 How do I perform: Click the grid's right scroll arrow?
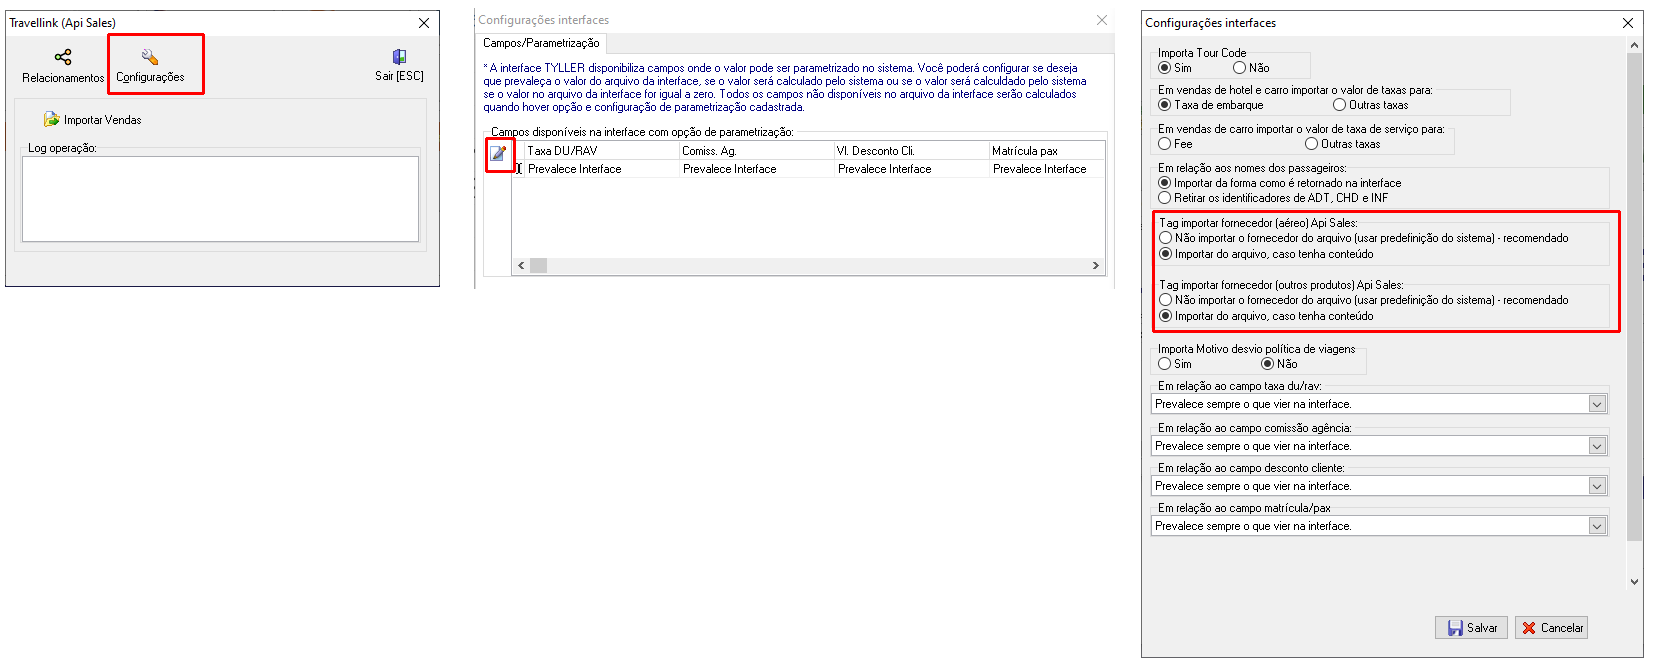pos(1096,266)
